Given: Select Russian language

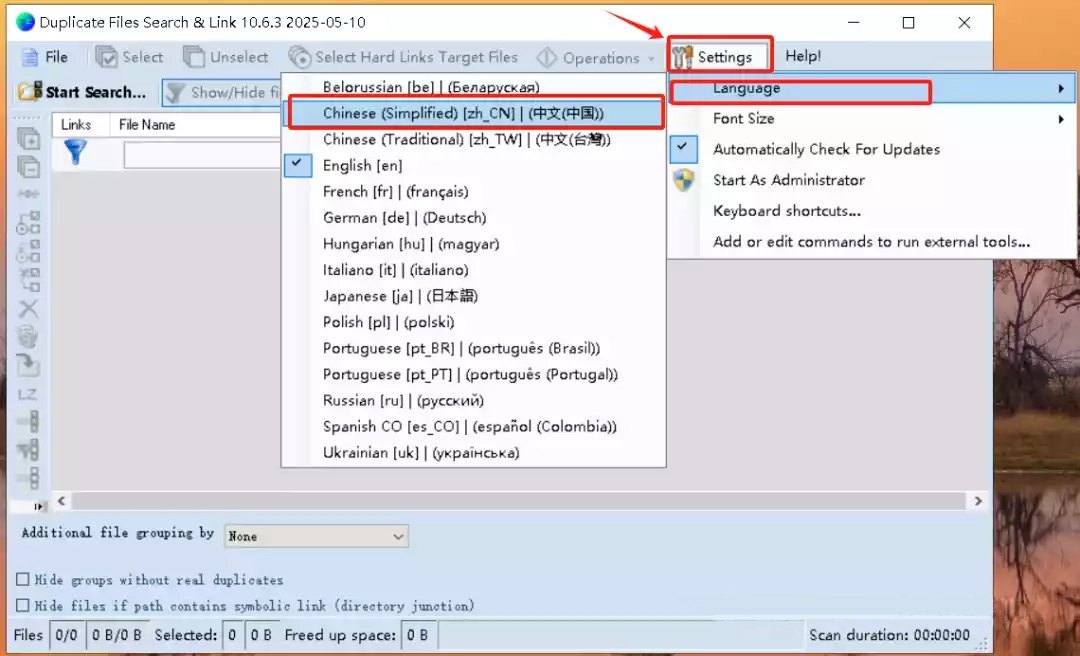Looking at the screenshot, I should click(x=474, y=401).
